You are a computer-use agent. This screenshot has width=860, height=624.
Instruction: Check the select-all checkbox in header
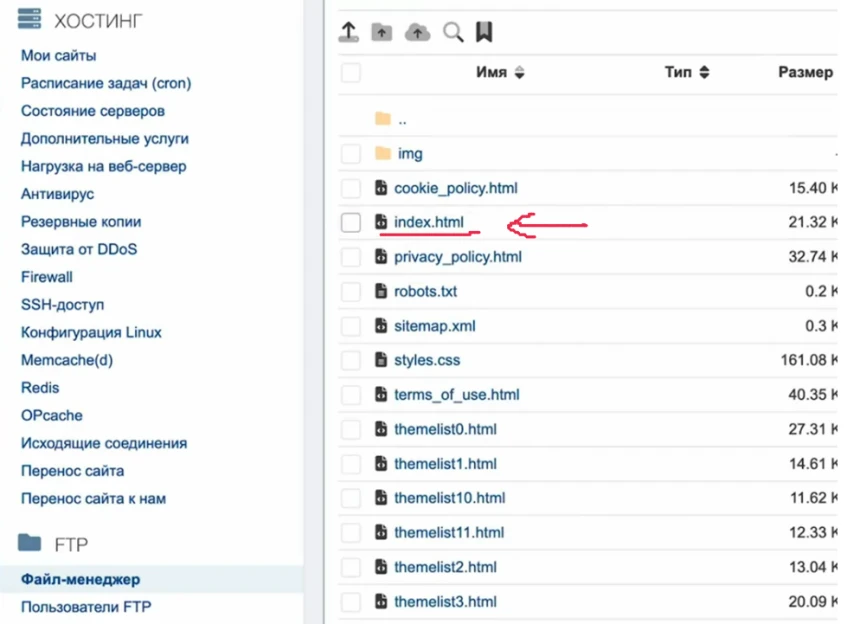point(350,72)
